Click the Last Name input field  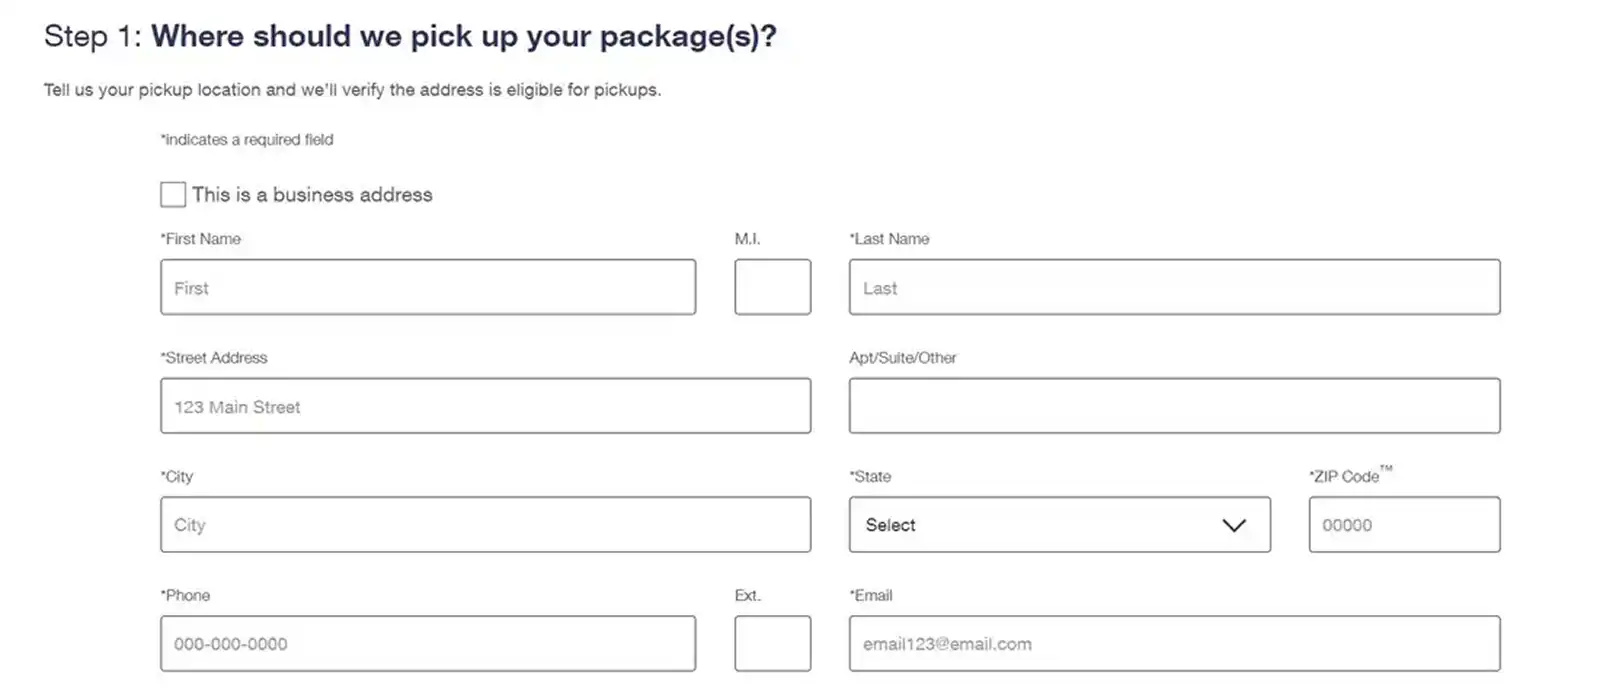click(1174, 288)
